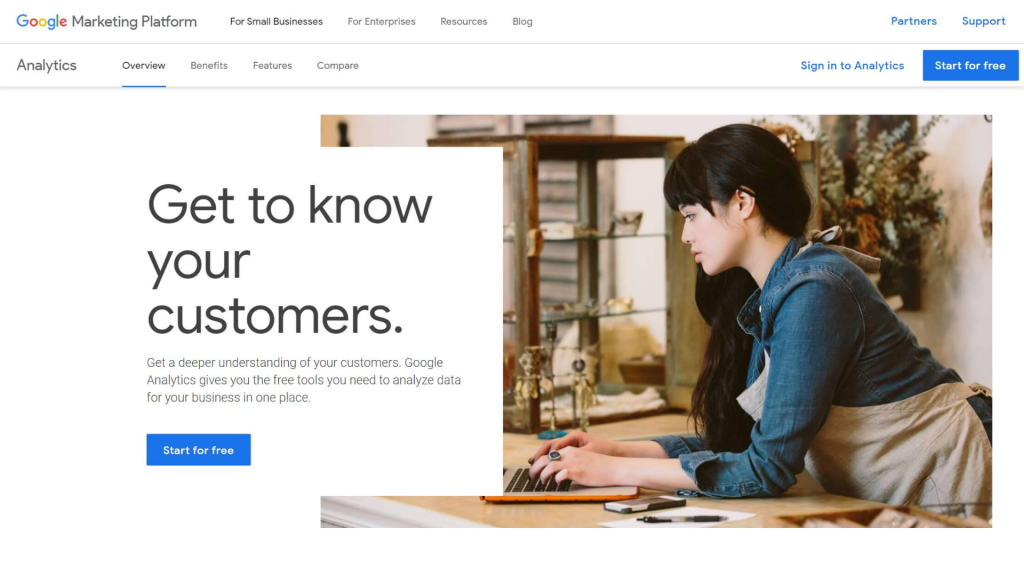Click the Get to know your customers headline
1024x576 pixels.
click(289, 260)
